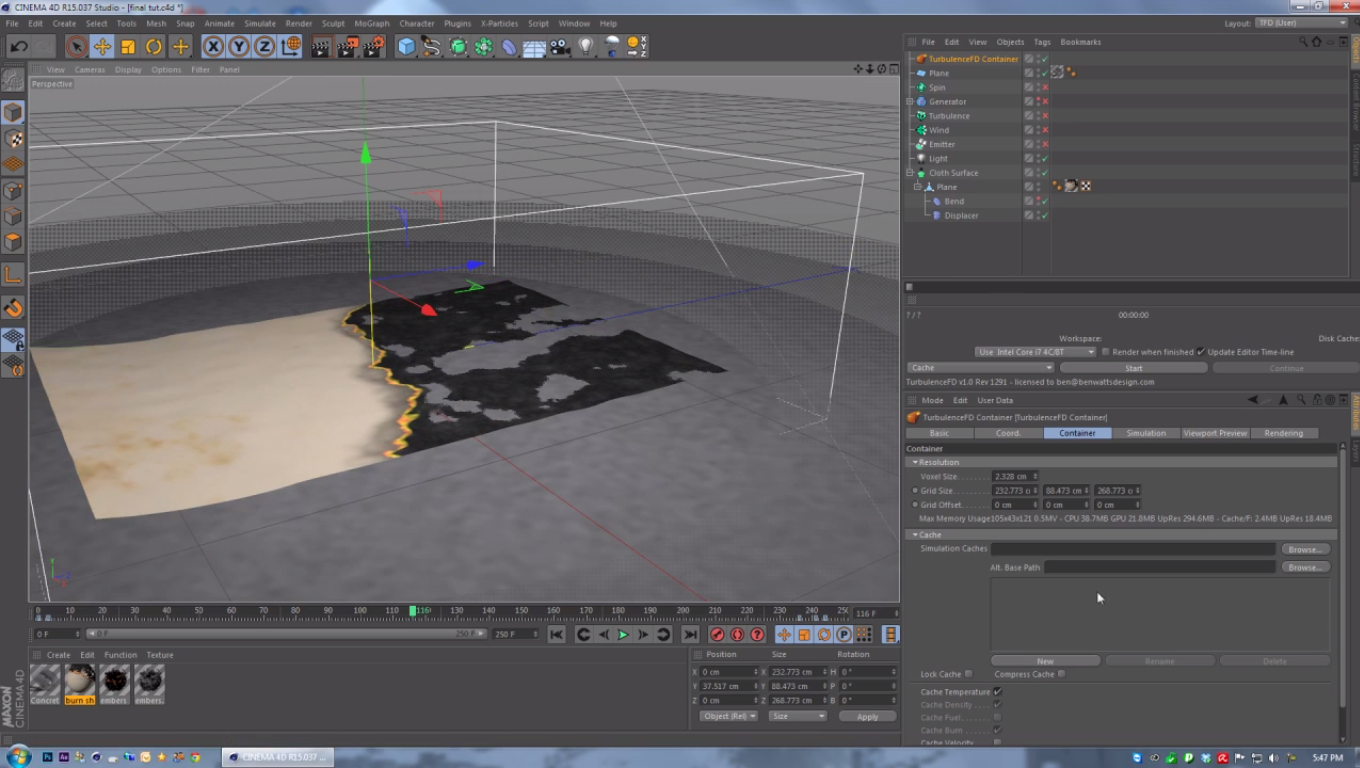Enable the Lock Cache checkbox

click(x=968, y=674)
